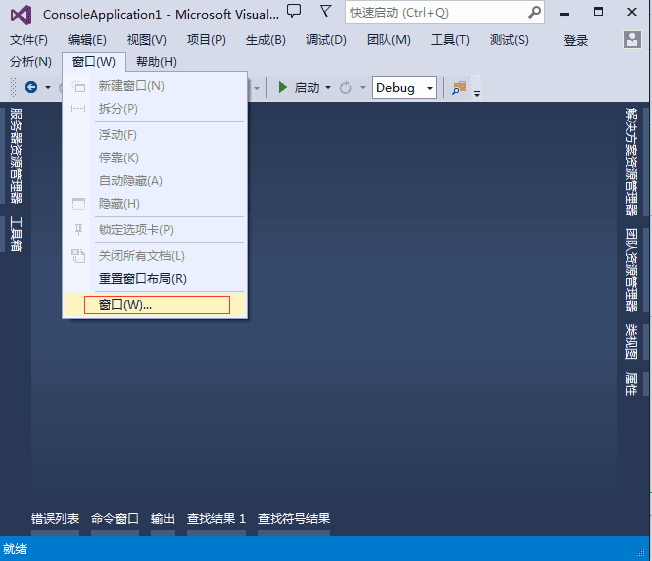The width and height of the screenshot is (652, 561).
Task: Click the quick launch search magnifier icon
Action: coord(535,13)
